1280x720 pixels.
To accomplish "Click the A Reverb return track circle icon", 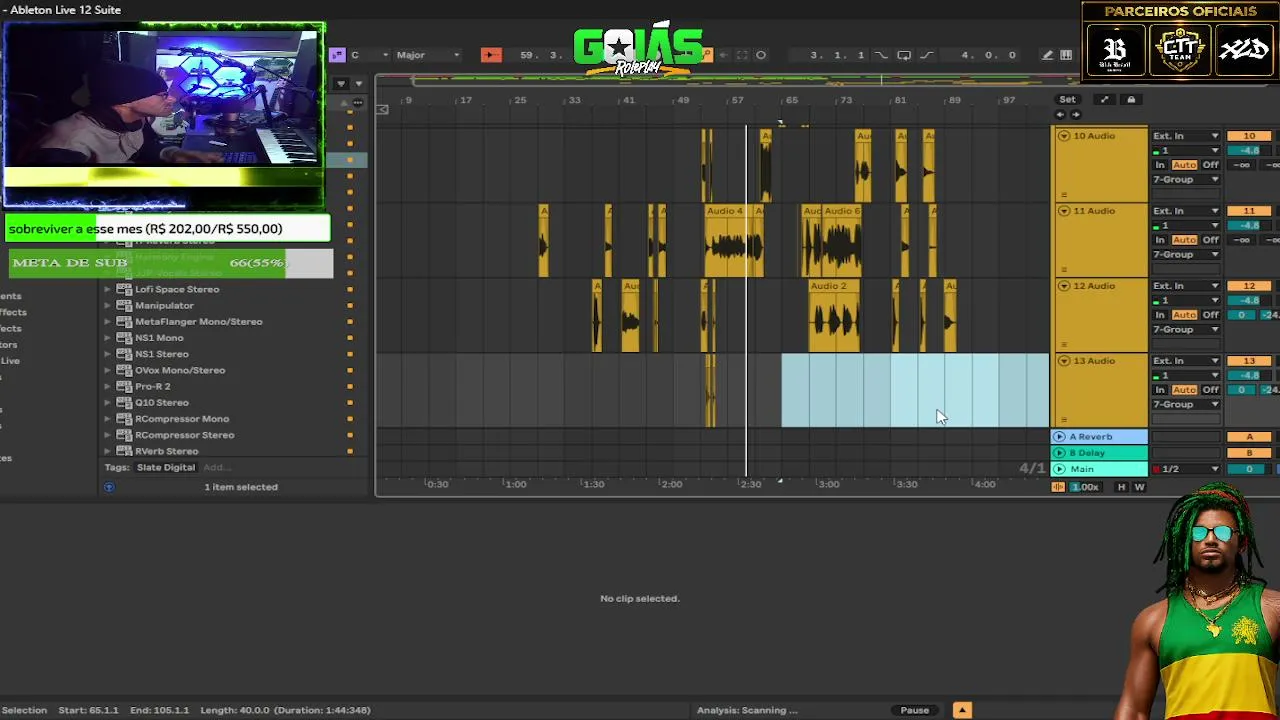I will click(x=1059, y=437).
